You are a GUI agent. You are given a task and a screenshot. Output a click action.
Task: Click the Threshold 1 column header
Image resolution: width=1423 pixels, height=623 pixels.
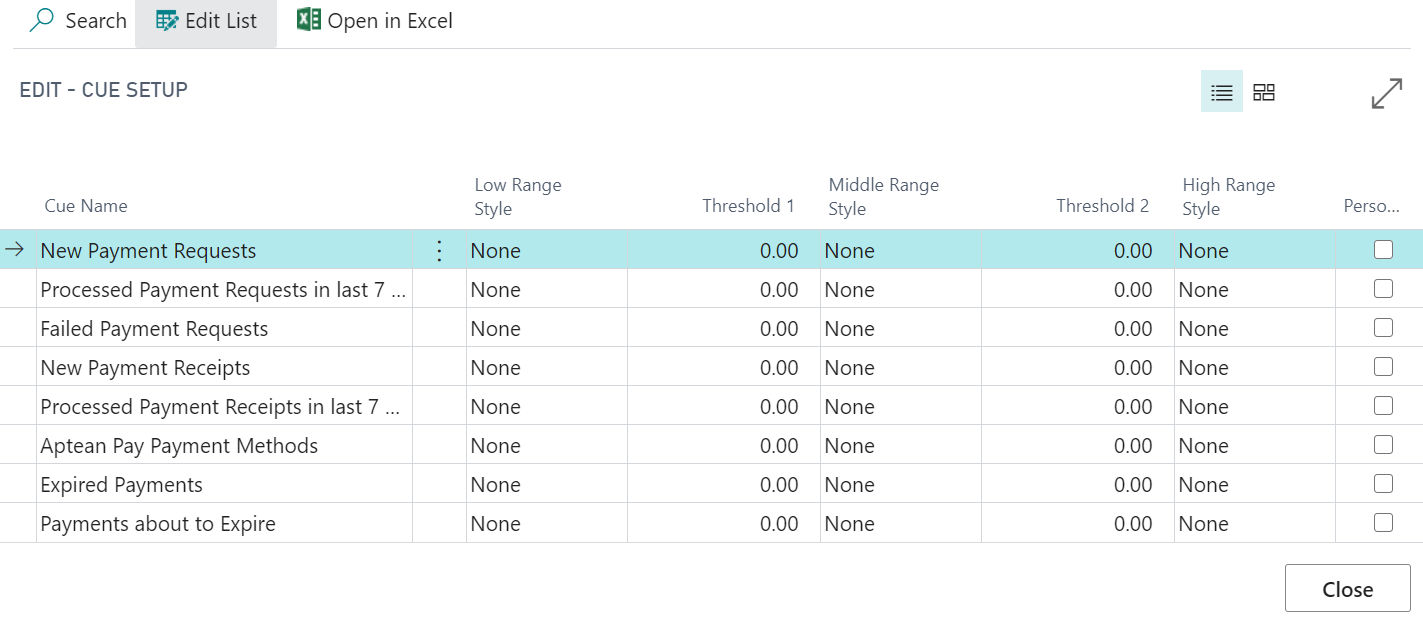[748, 206]
